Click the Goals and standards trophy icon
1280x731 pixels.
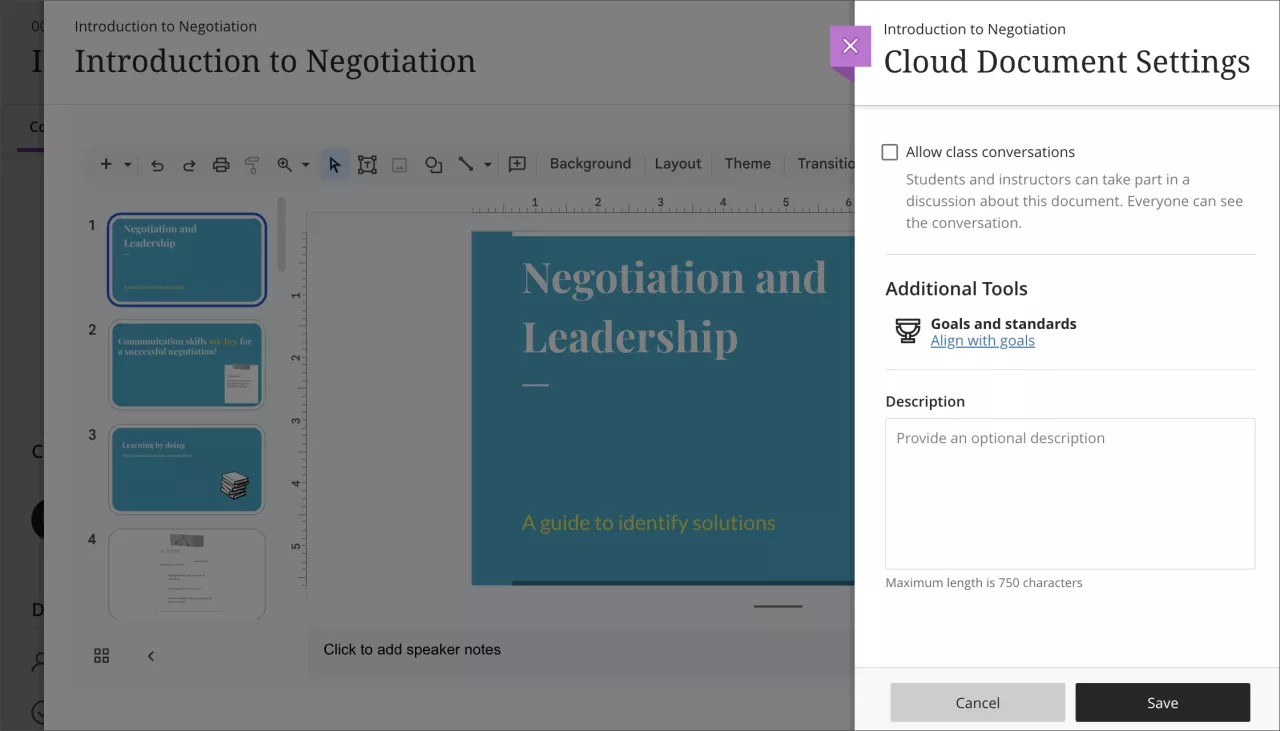(907, 330)
